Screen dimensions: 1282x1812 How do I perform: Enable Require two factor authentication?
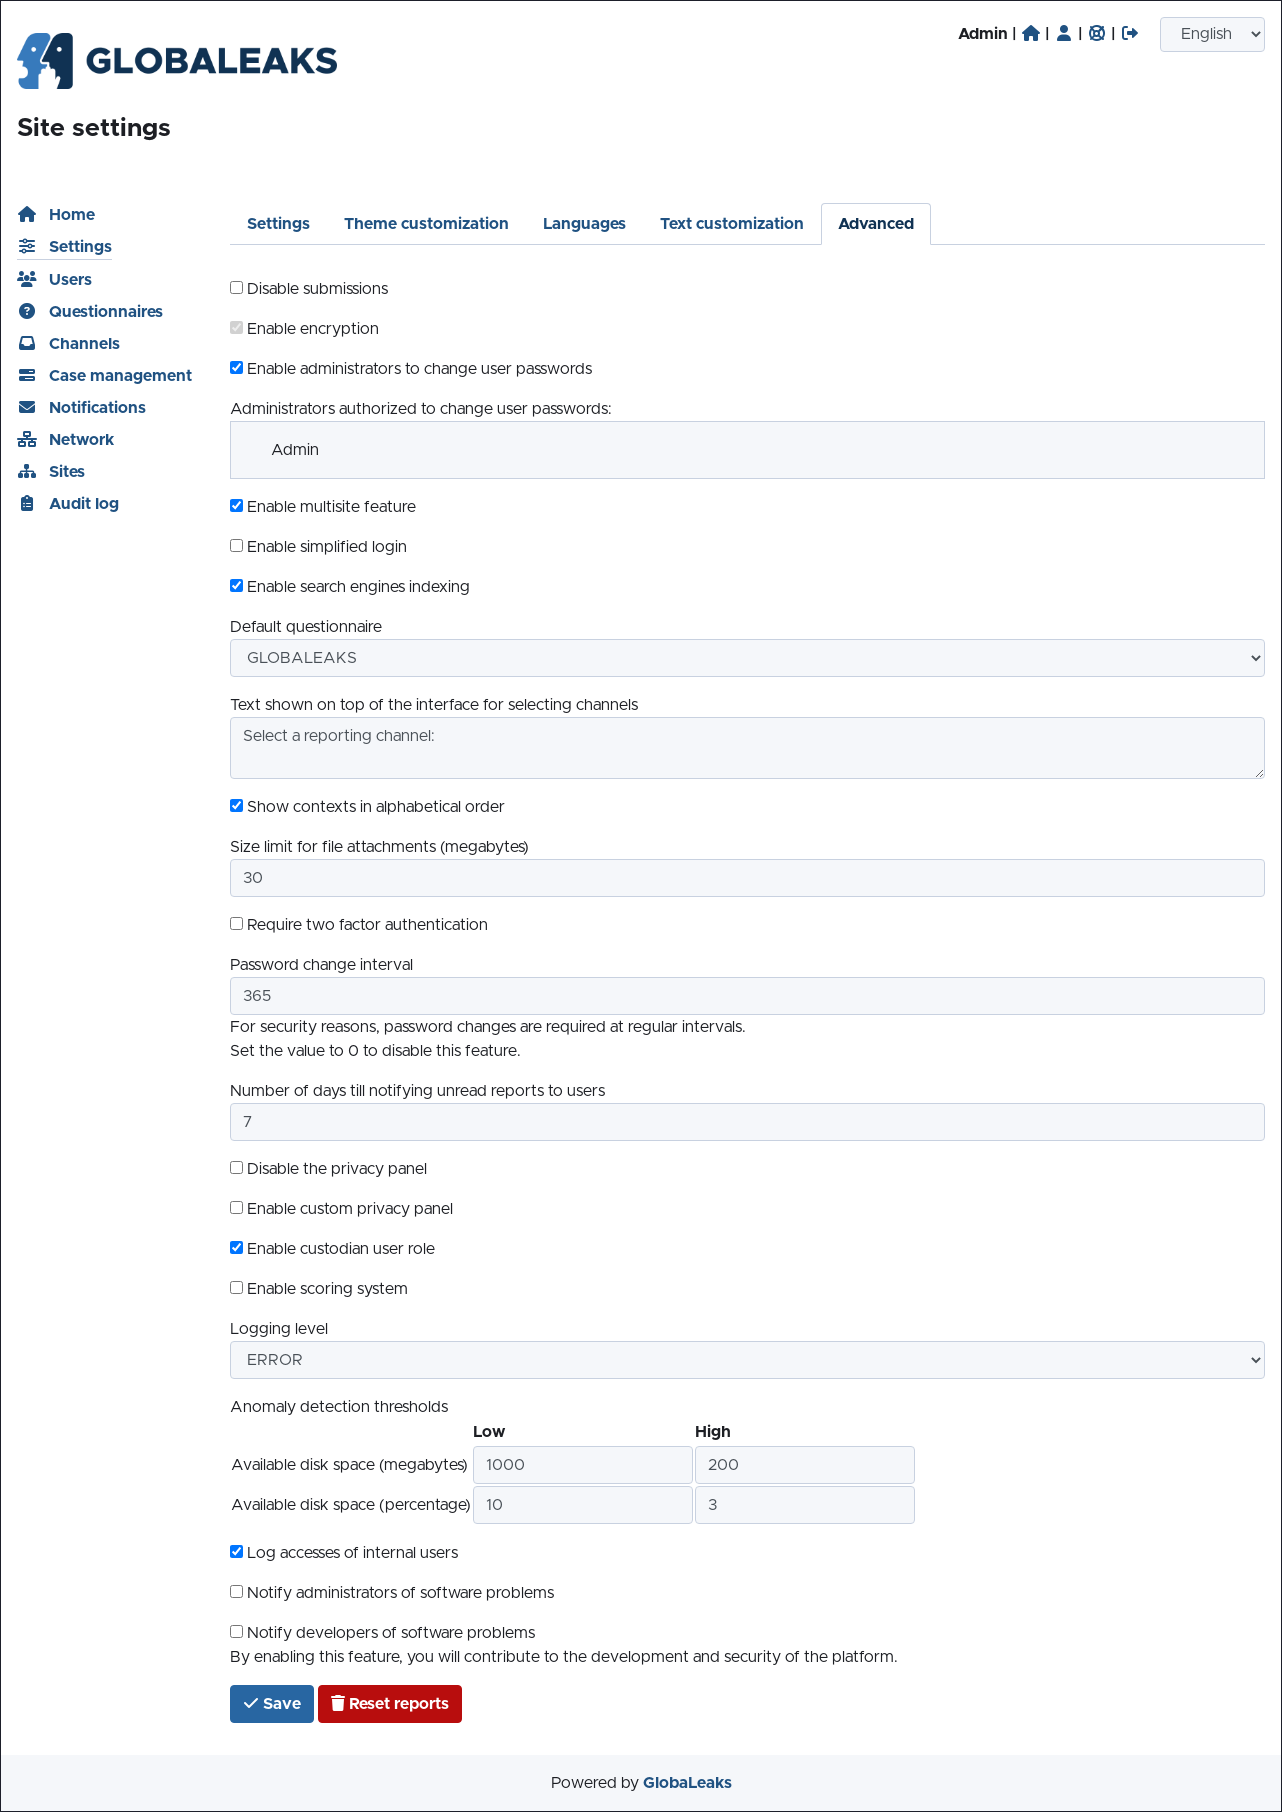(237, 924)
